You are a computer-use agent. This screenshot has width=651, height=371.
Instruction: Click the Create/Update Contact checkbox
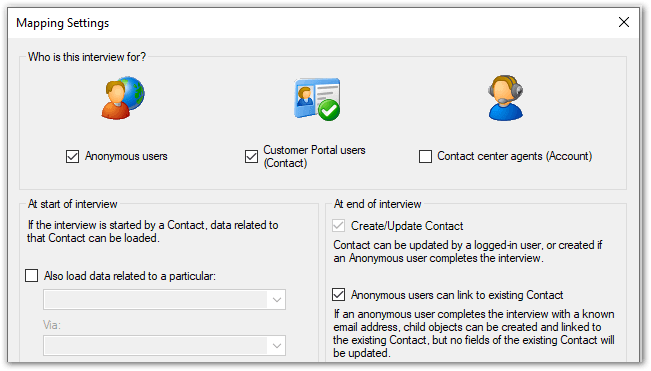(338, 226)
